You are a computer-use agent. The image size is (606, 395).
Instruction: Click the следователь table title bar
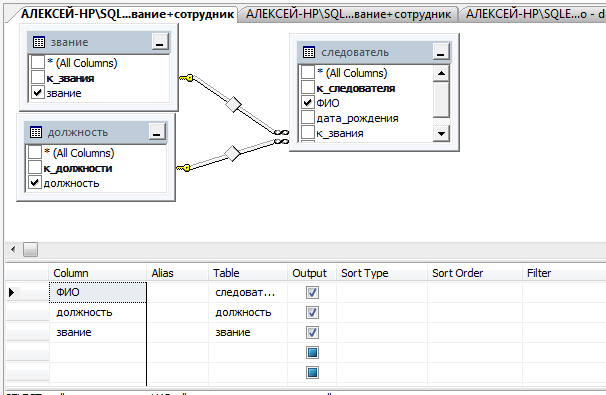tap(374, 52)
